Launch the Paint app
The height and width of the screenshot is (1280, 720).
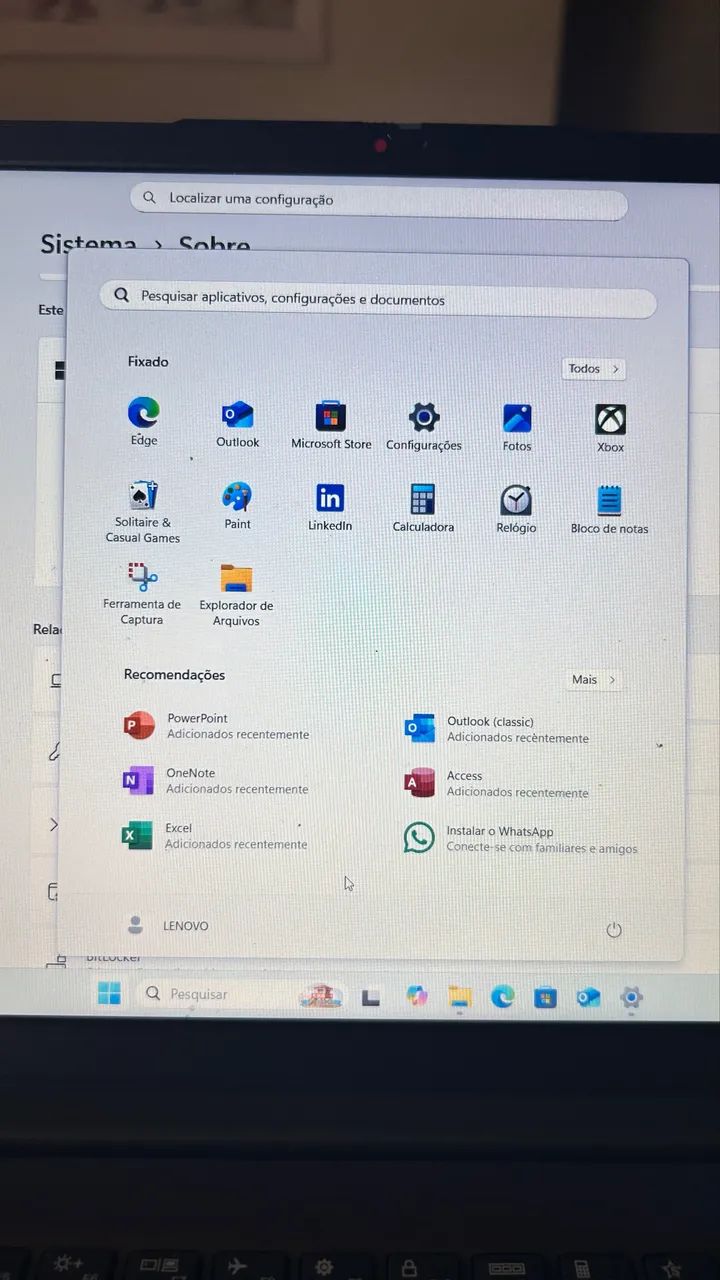tap(237, 506)
